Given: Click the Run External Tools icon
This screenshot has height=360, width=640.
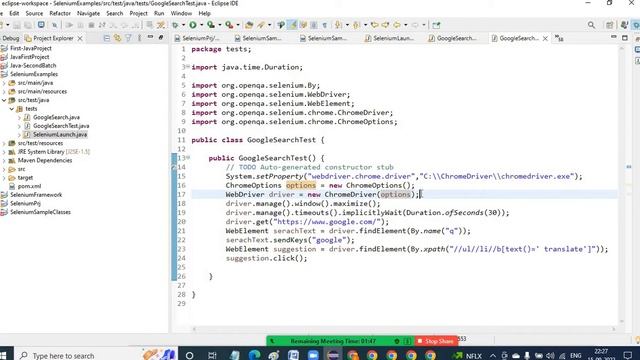Looking at the screenshot, I should pyautogui.click(x=229, y=25).
